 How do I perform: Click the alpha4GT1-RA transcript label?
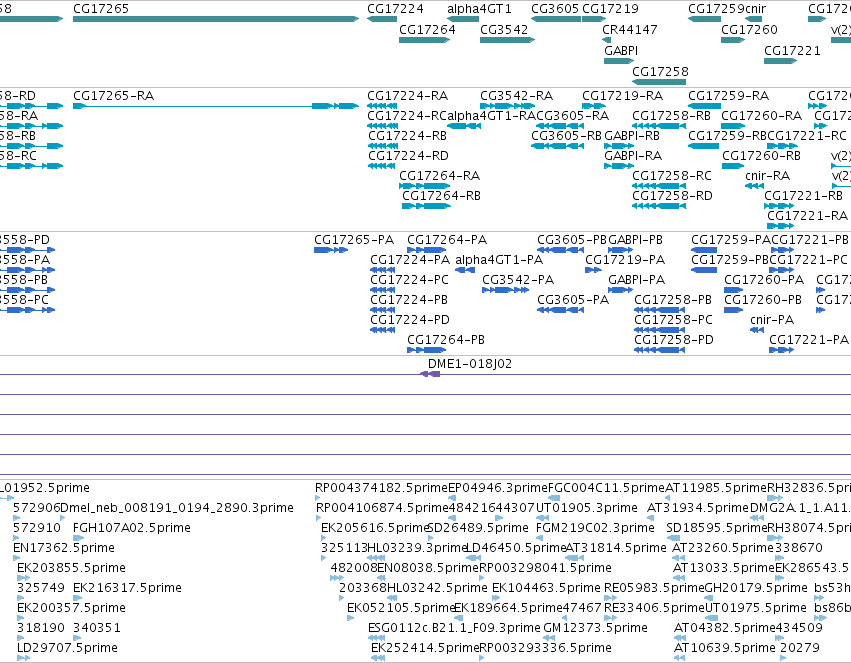[x=491, y=116]
